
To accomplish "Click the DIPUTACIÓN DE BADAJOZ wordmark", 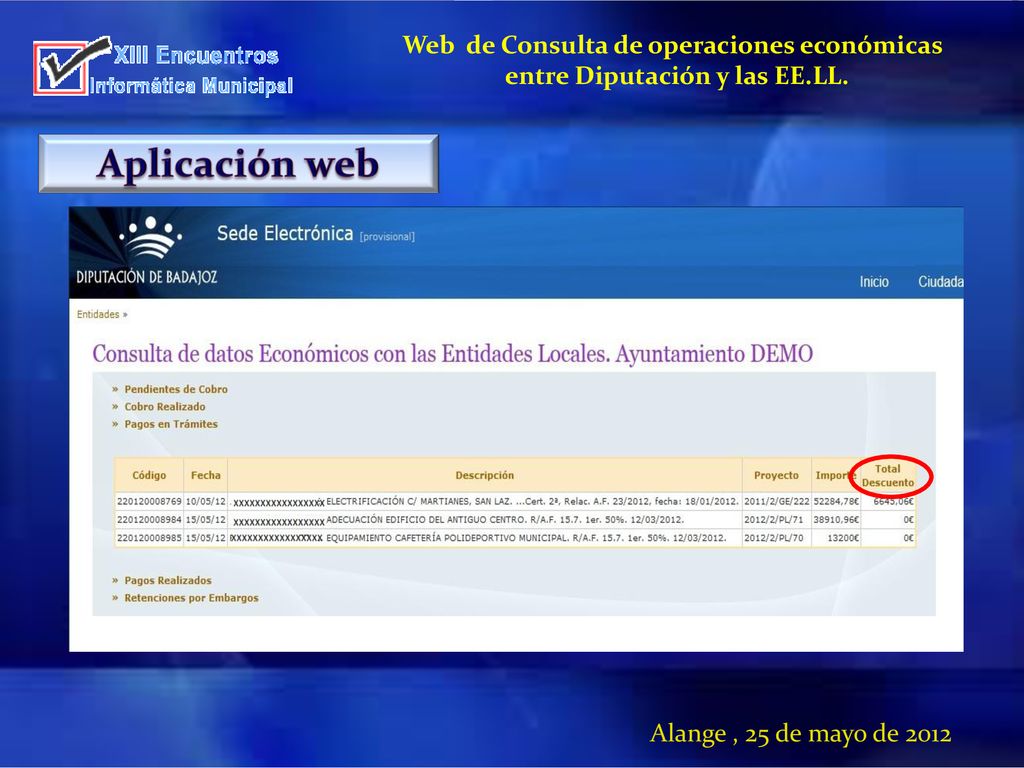I will coord(146,277).
